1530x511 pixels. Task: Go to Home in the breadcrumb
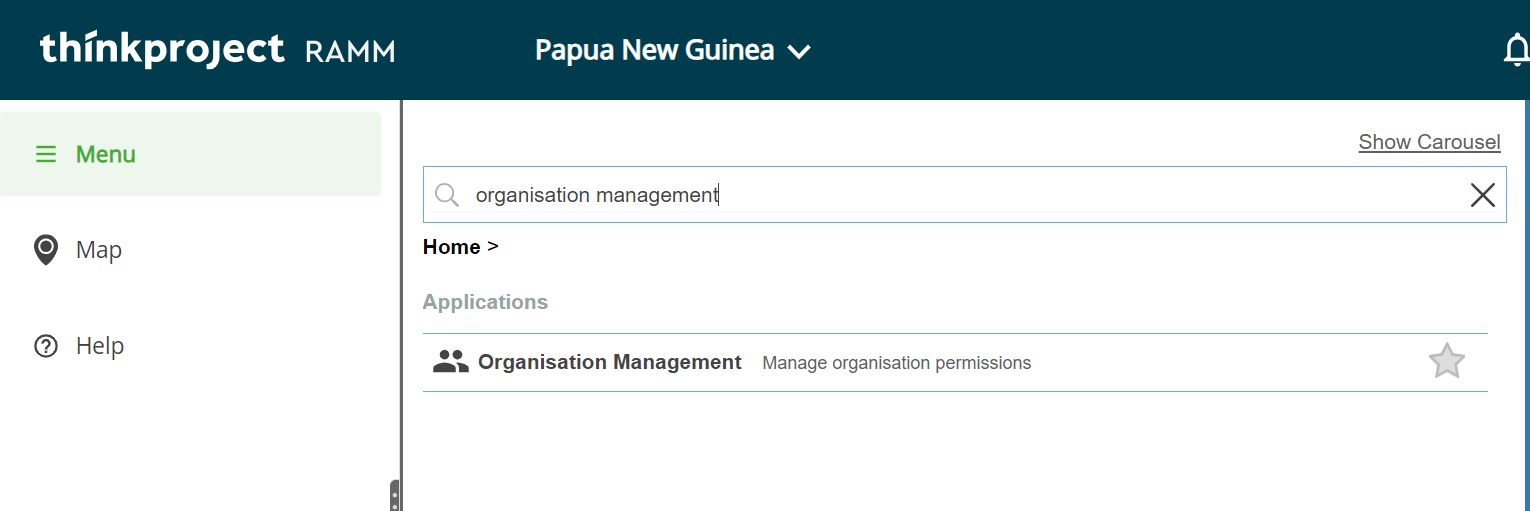(451, 247)
